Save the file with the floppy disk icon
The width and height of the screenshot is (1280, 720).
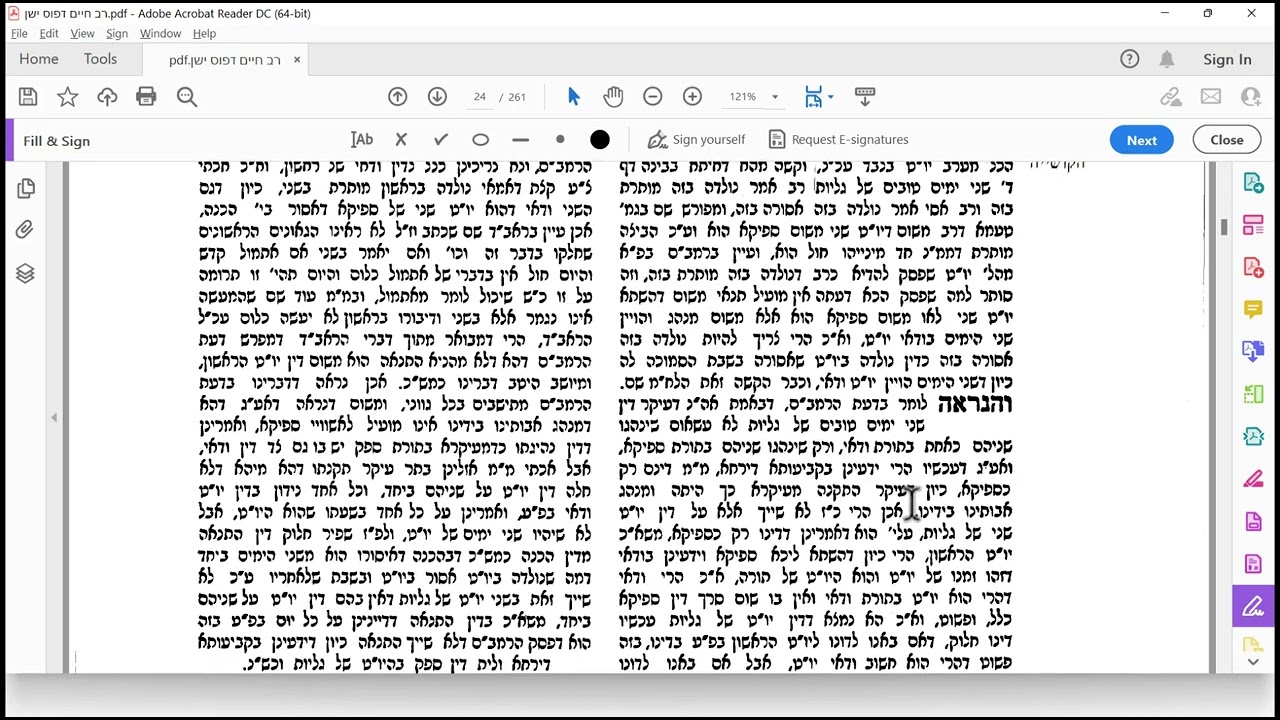tap(28, 97)
